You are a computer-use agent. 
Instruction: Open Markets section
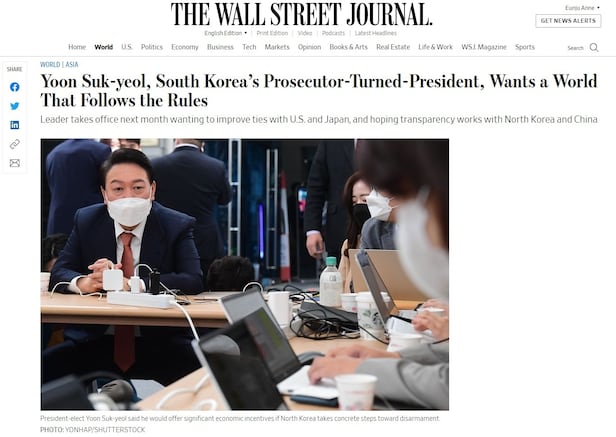[x=277, y=47]
